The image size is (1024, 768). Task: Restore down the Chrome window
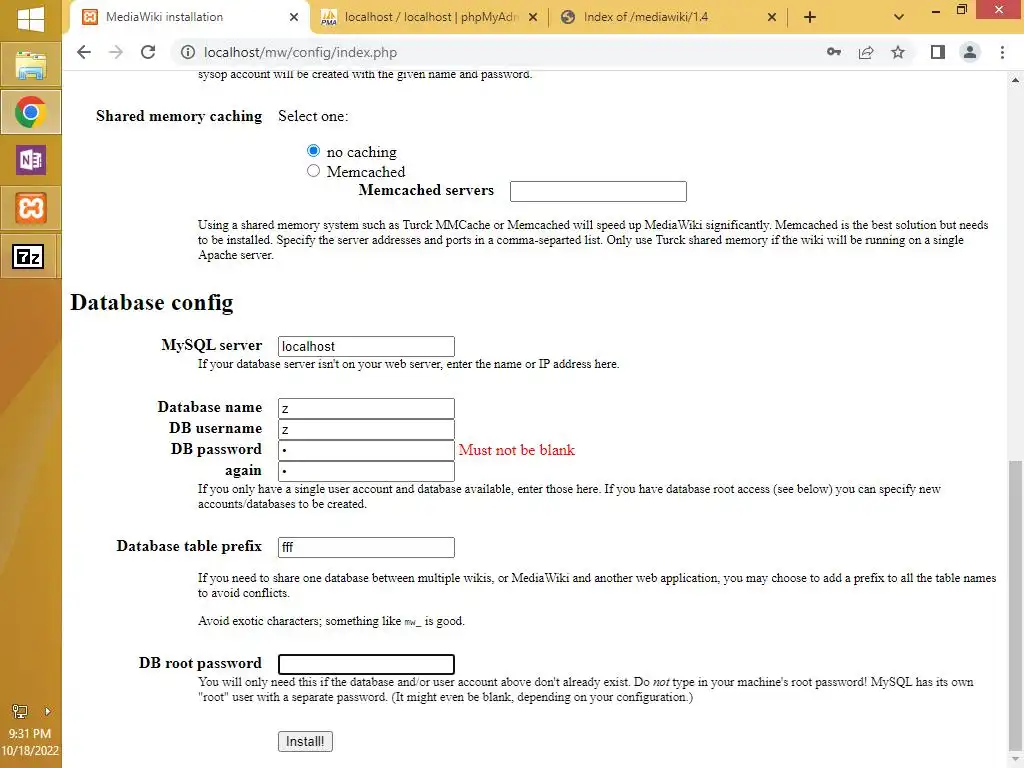tap(961, 9)
